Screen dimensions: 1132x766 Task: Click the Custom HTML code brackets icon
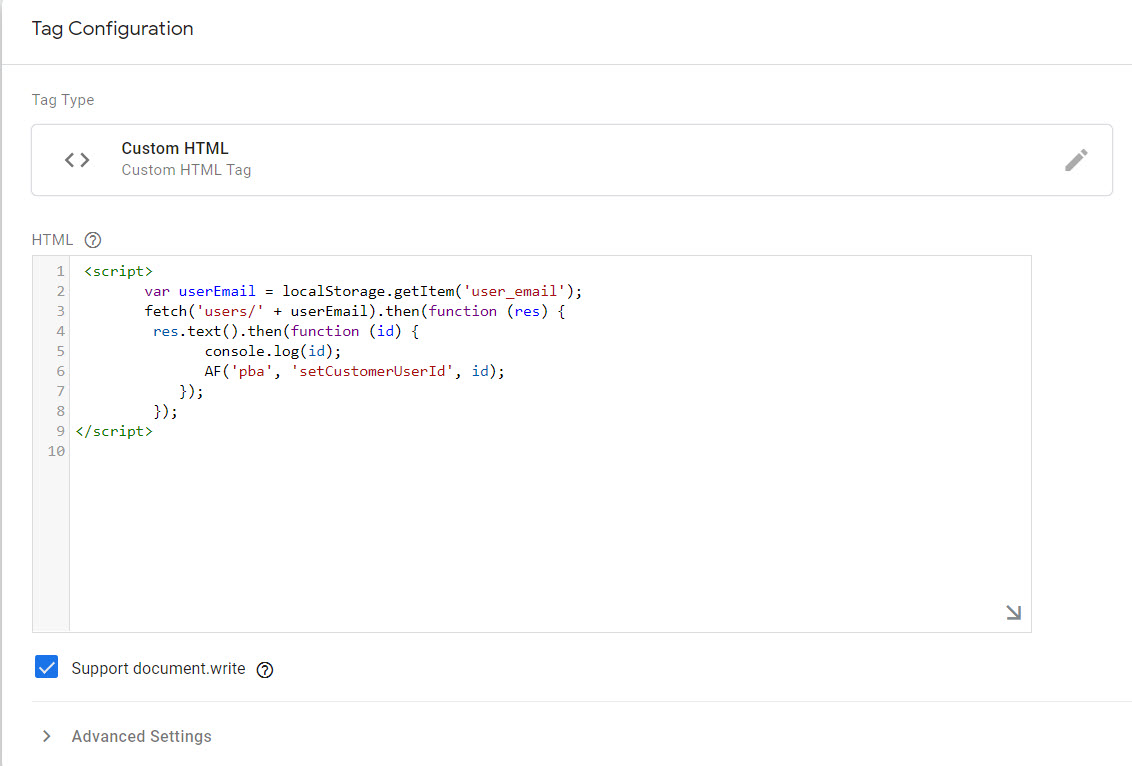pyautogui.click(x=77, y=160)
